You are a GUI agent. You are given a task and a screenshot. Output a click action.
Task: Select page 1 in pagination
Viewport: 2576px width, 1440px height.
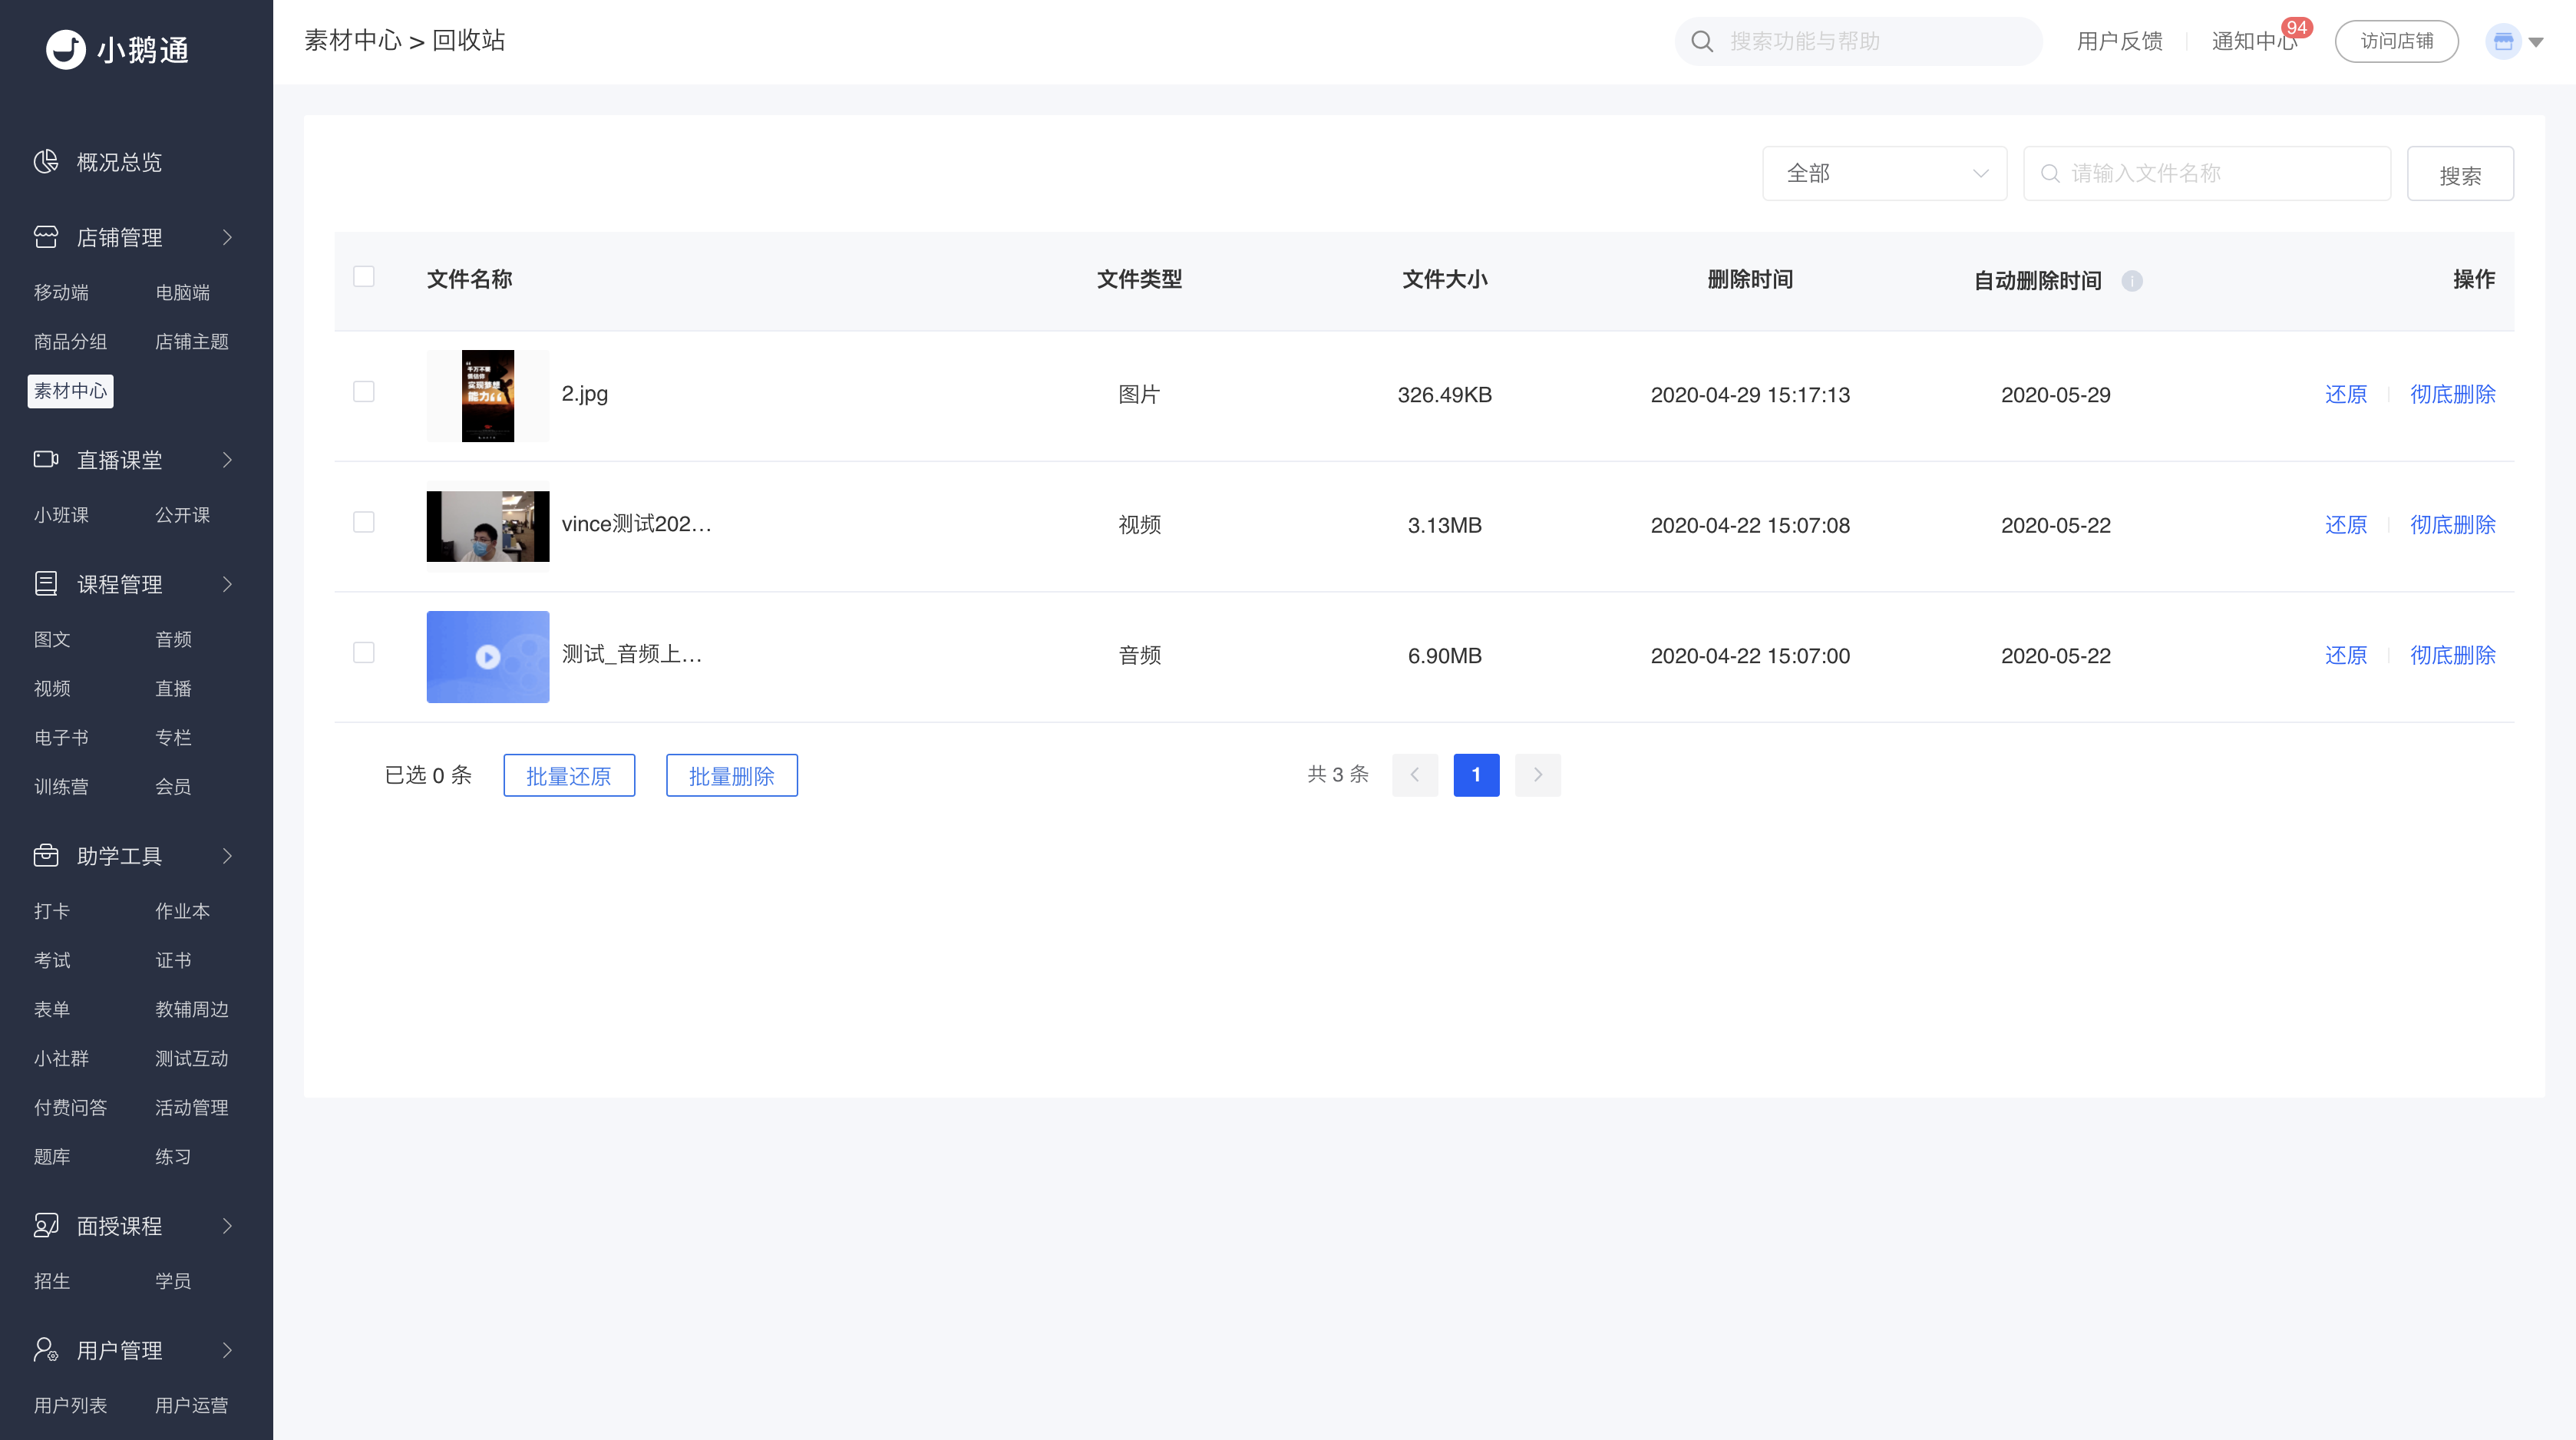pos(1476,775)
